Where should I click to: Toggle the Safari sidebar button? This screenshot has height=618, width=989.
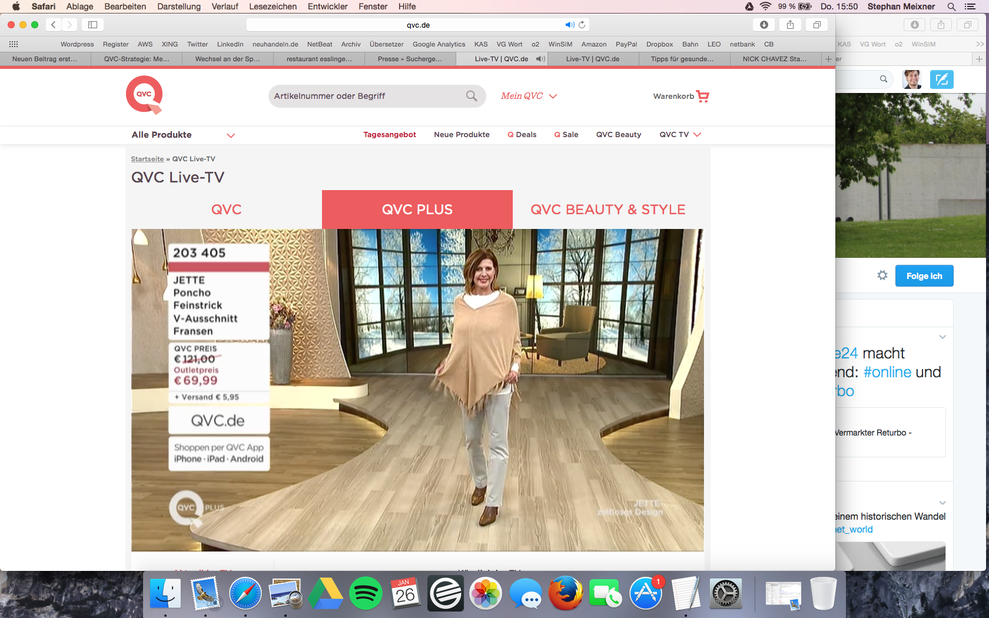[93, 25]
